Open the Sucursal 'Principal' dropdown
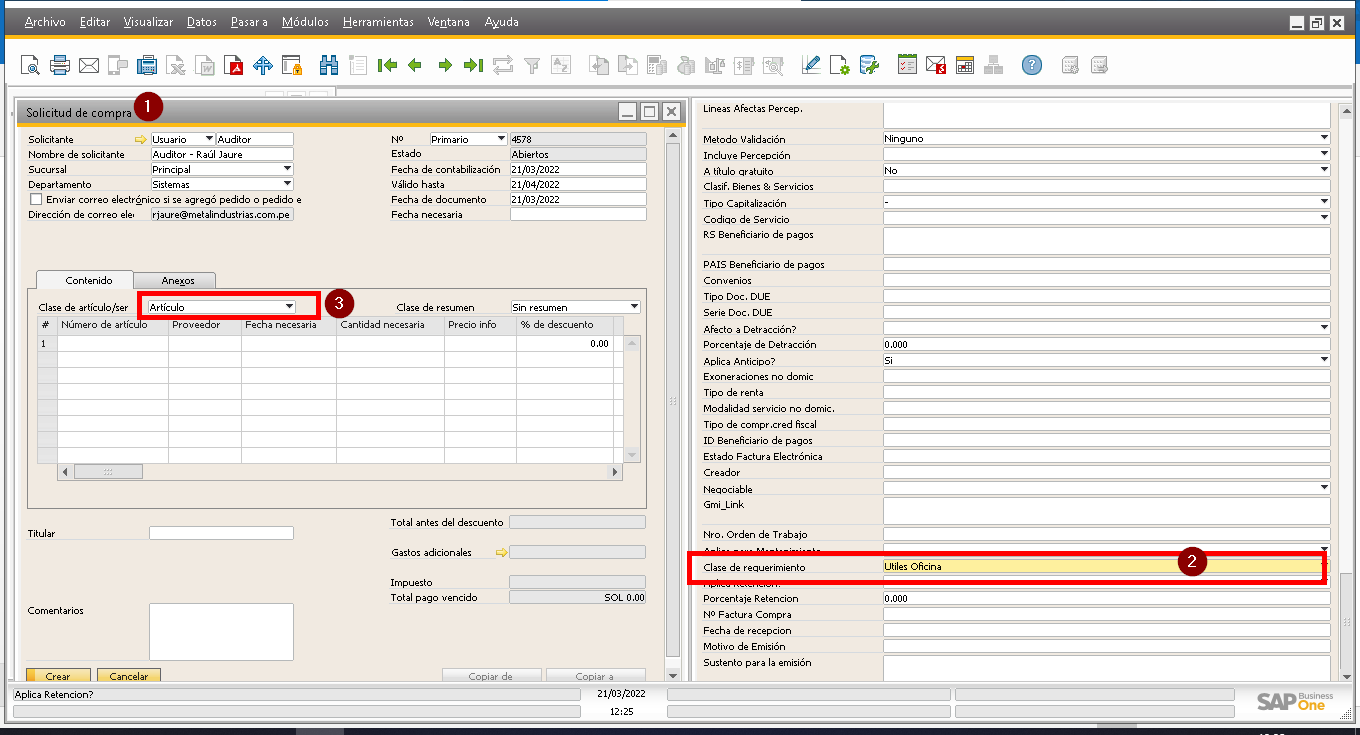The image size is (1360, 735). pos(287,169)
